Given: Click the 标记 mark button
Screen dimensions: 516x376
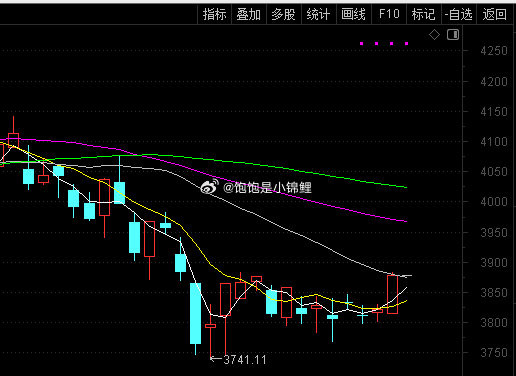Looking at the screenshot, I should (x=424, y=15).
